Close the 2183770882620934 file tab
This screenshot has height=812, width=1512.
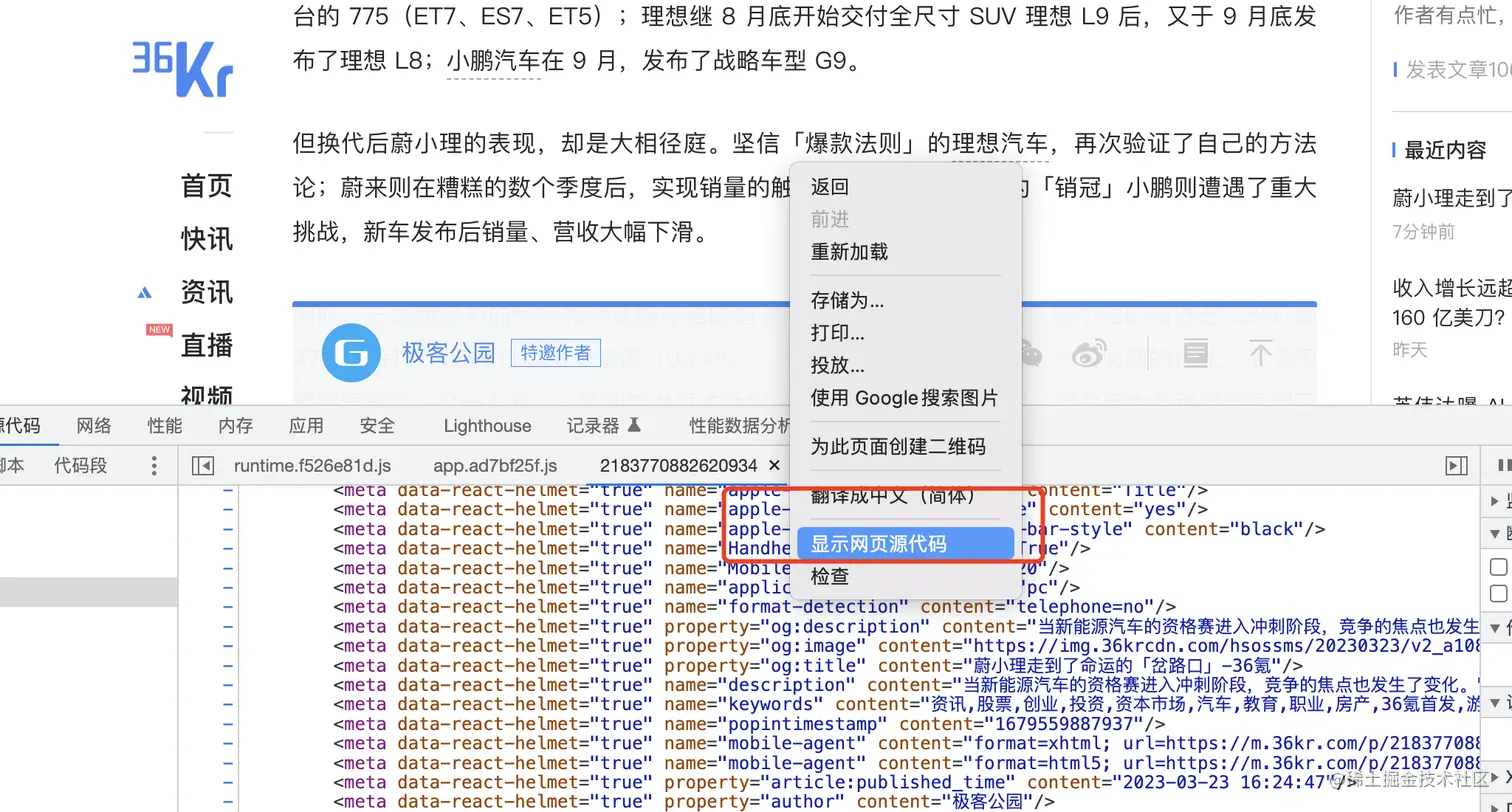click(x=773, y=465)
